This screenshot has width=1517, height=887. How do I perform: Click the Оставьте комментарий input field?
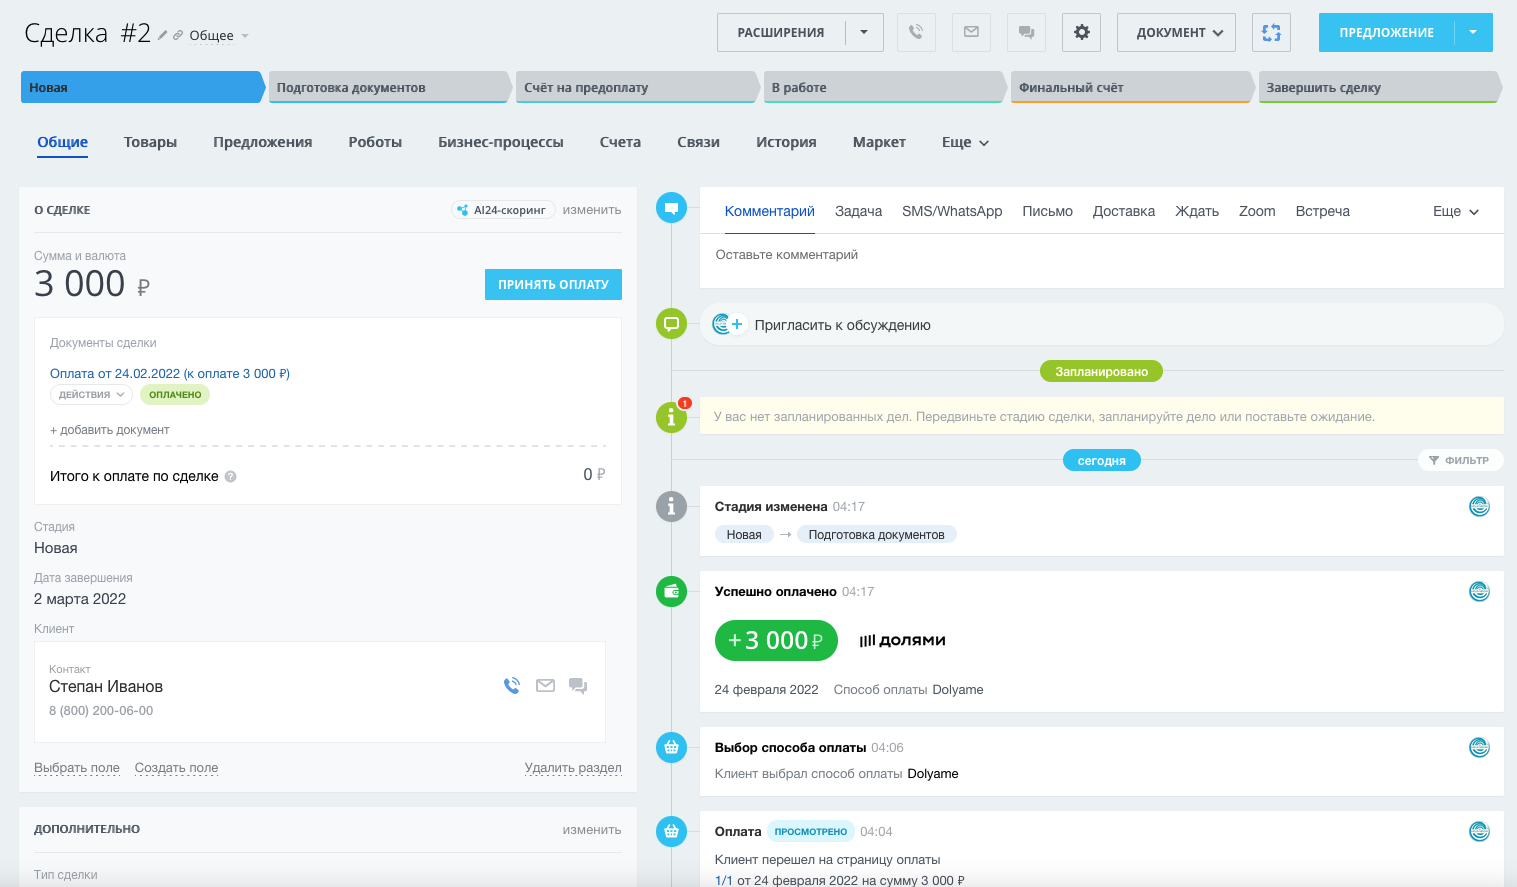click(1102, 260)
